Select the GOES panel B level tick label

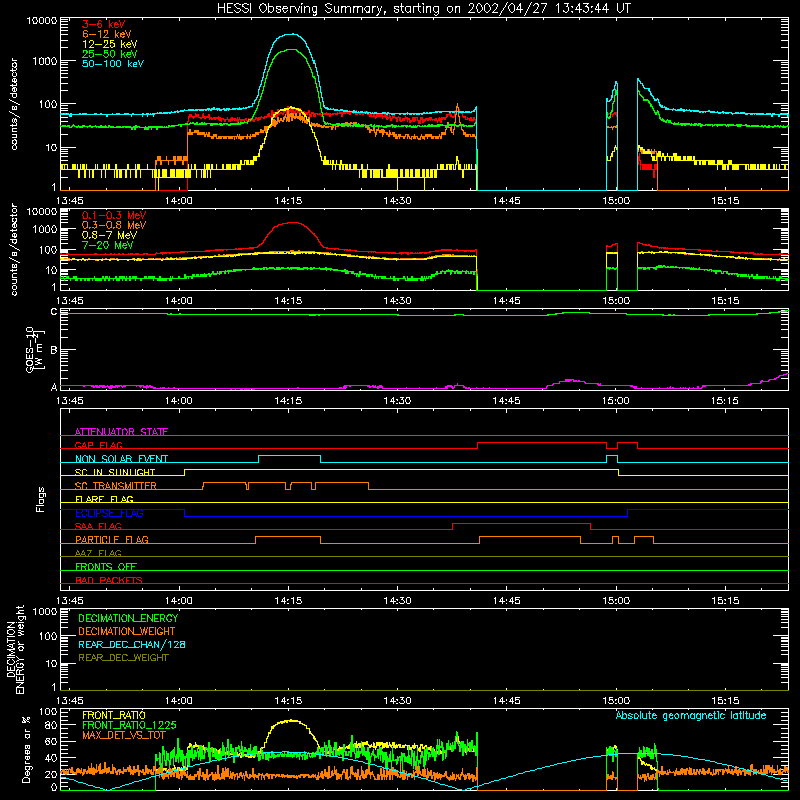pyautogui.click(x=54, y=350)
